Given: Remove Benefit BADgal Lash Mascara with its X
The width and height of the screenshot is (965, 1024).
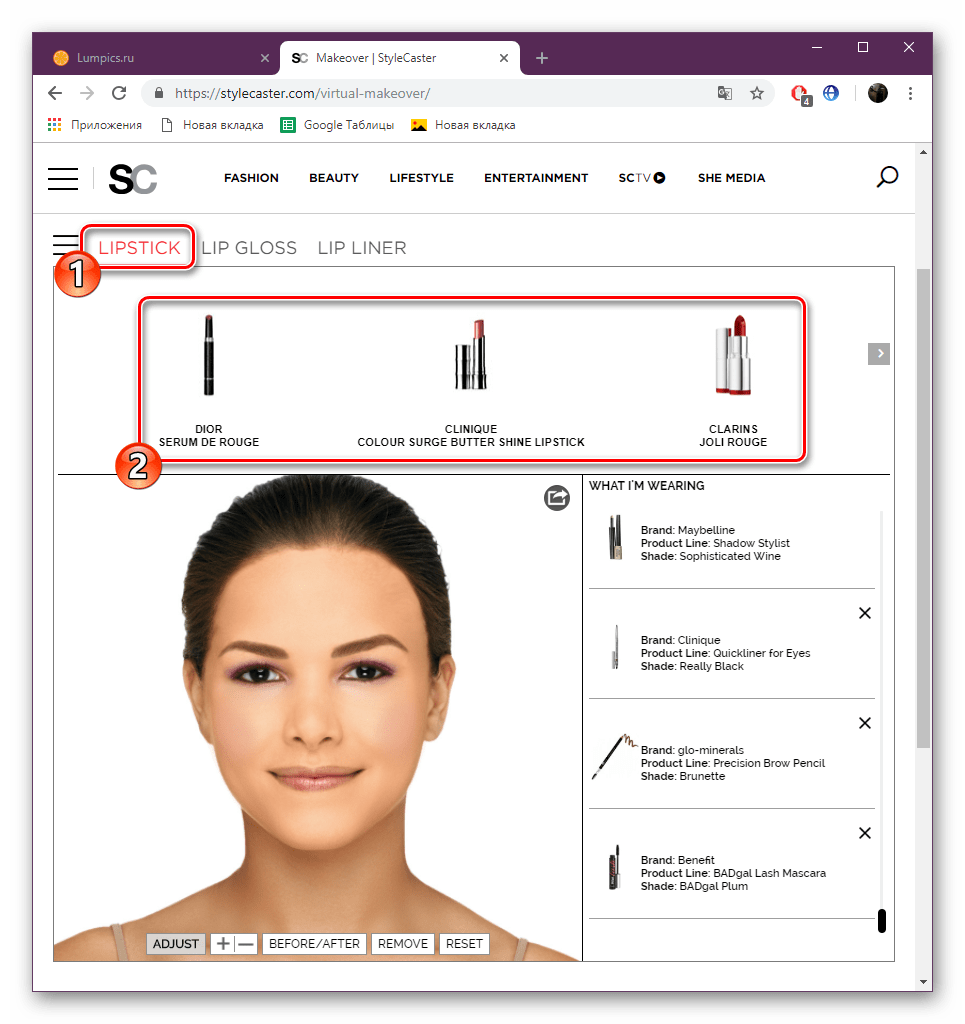Looking at the screenshot, I should click(864, 832).
